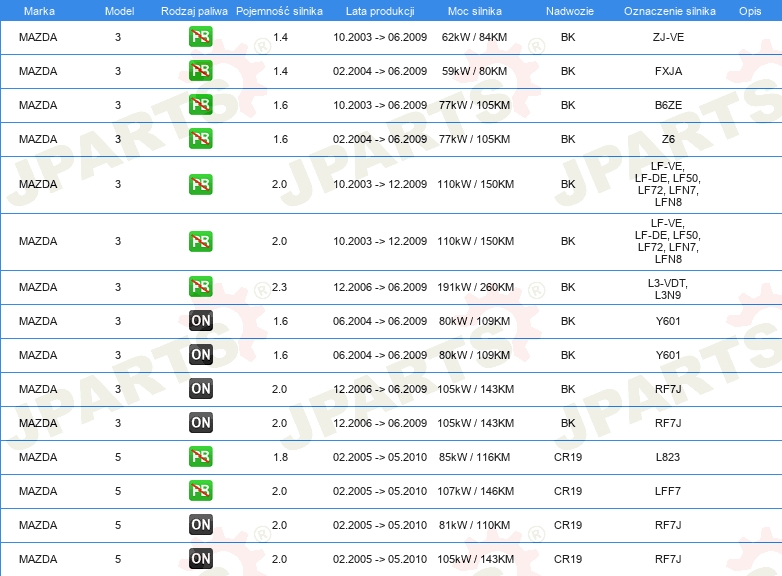Click engine code Z6
This screenshot has height=576, width=782.
pyautogui.click(x=668, y=139)
